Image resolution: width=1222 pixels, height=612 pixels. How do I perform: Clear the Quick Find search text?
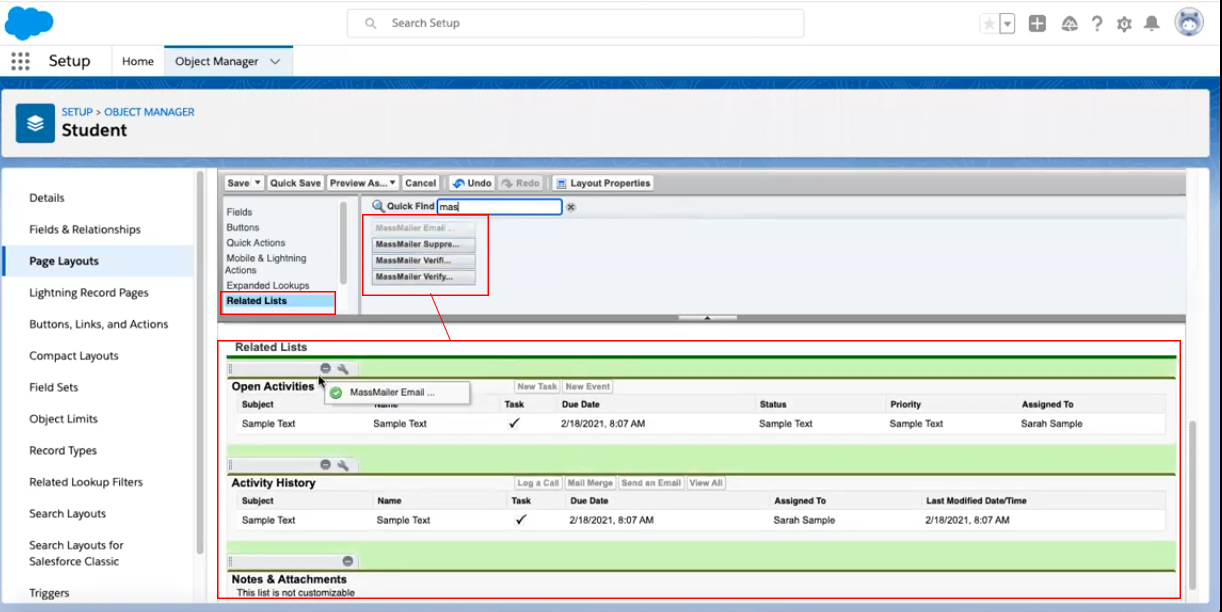pos(571,207)
